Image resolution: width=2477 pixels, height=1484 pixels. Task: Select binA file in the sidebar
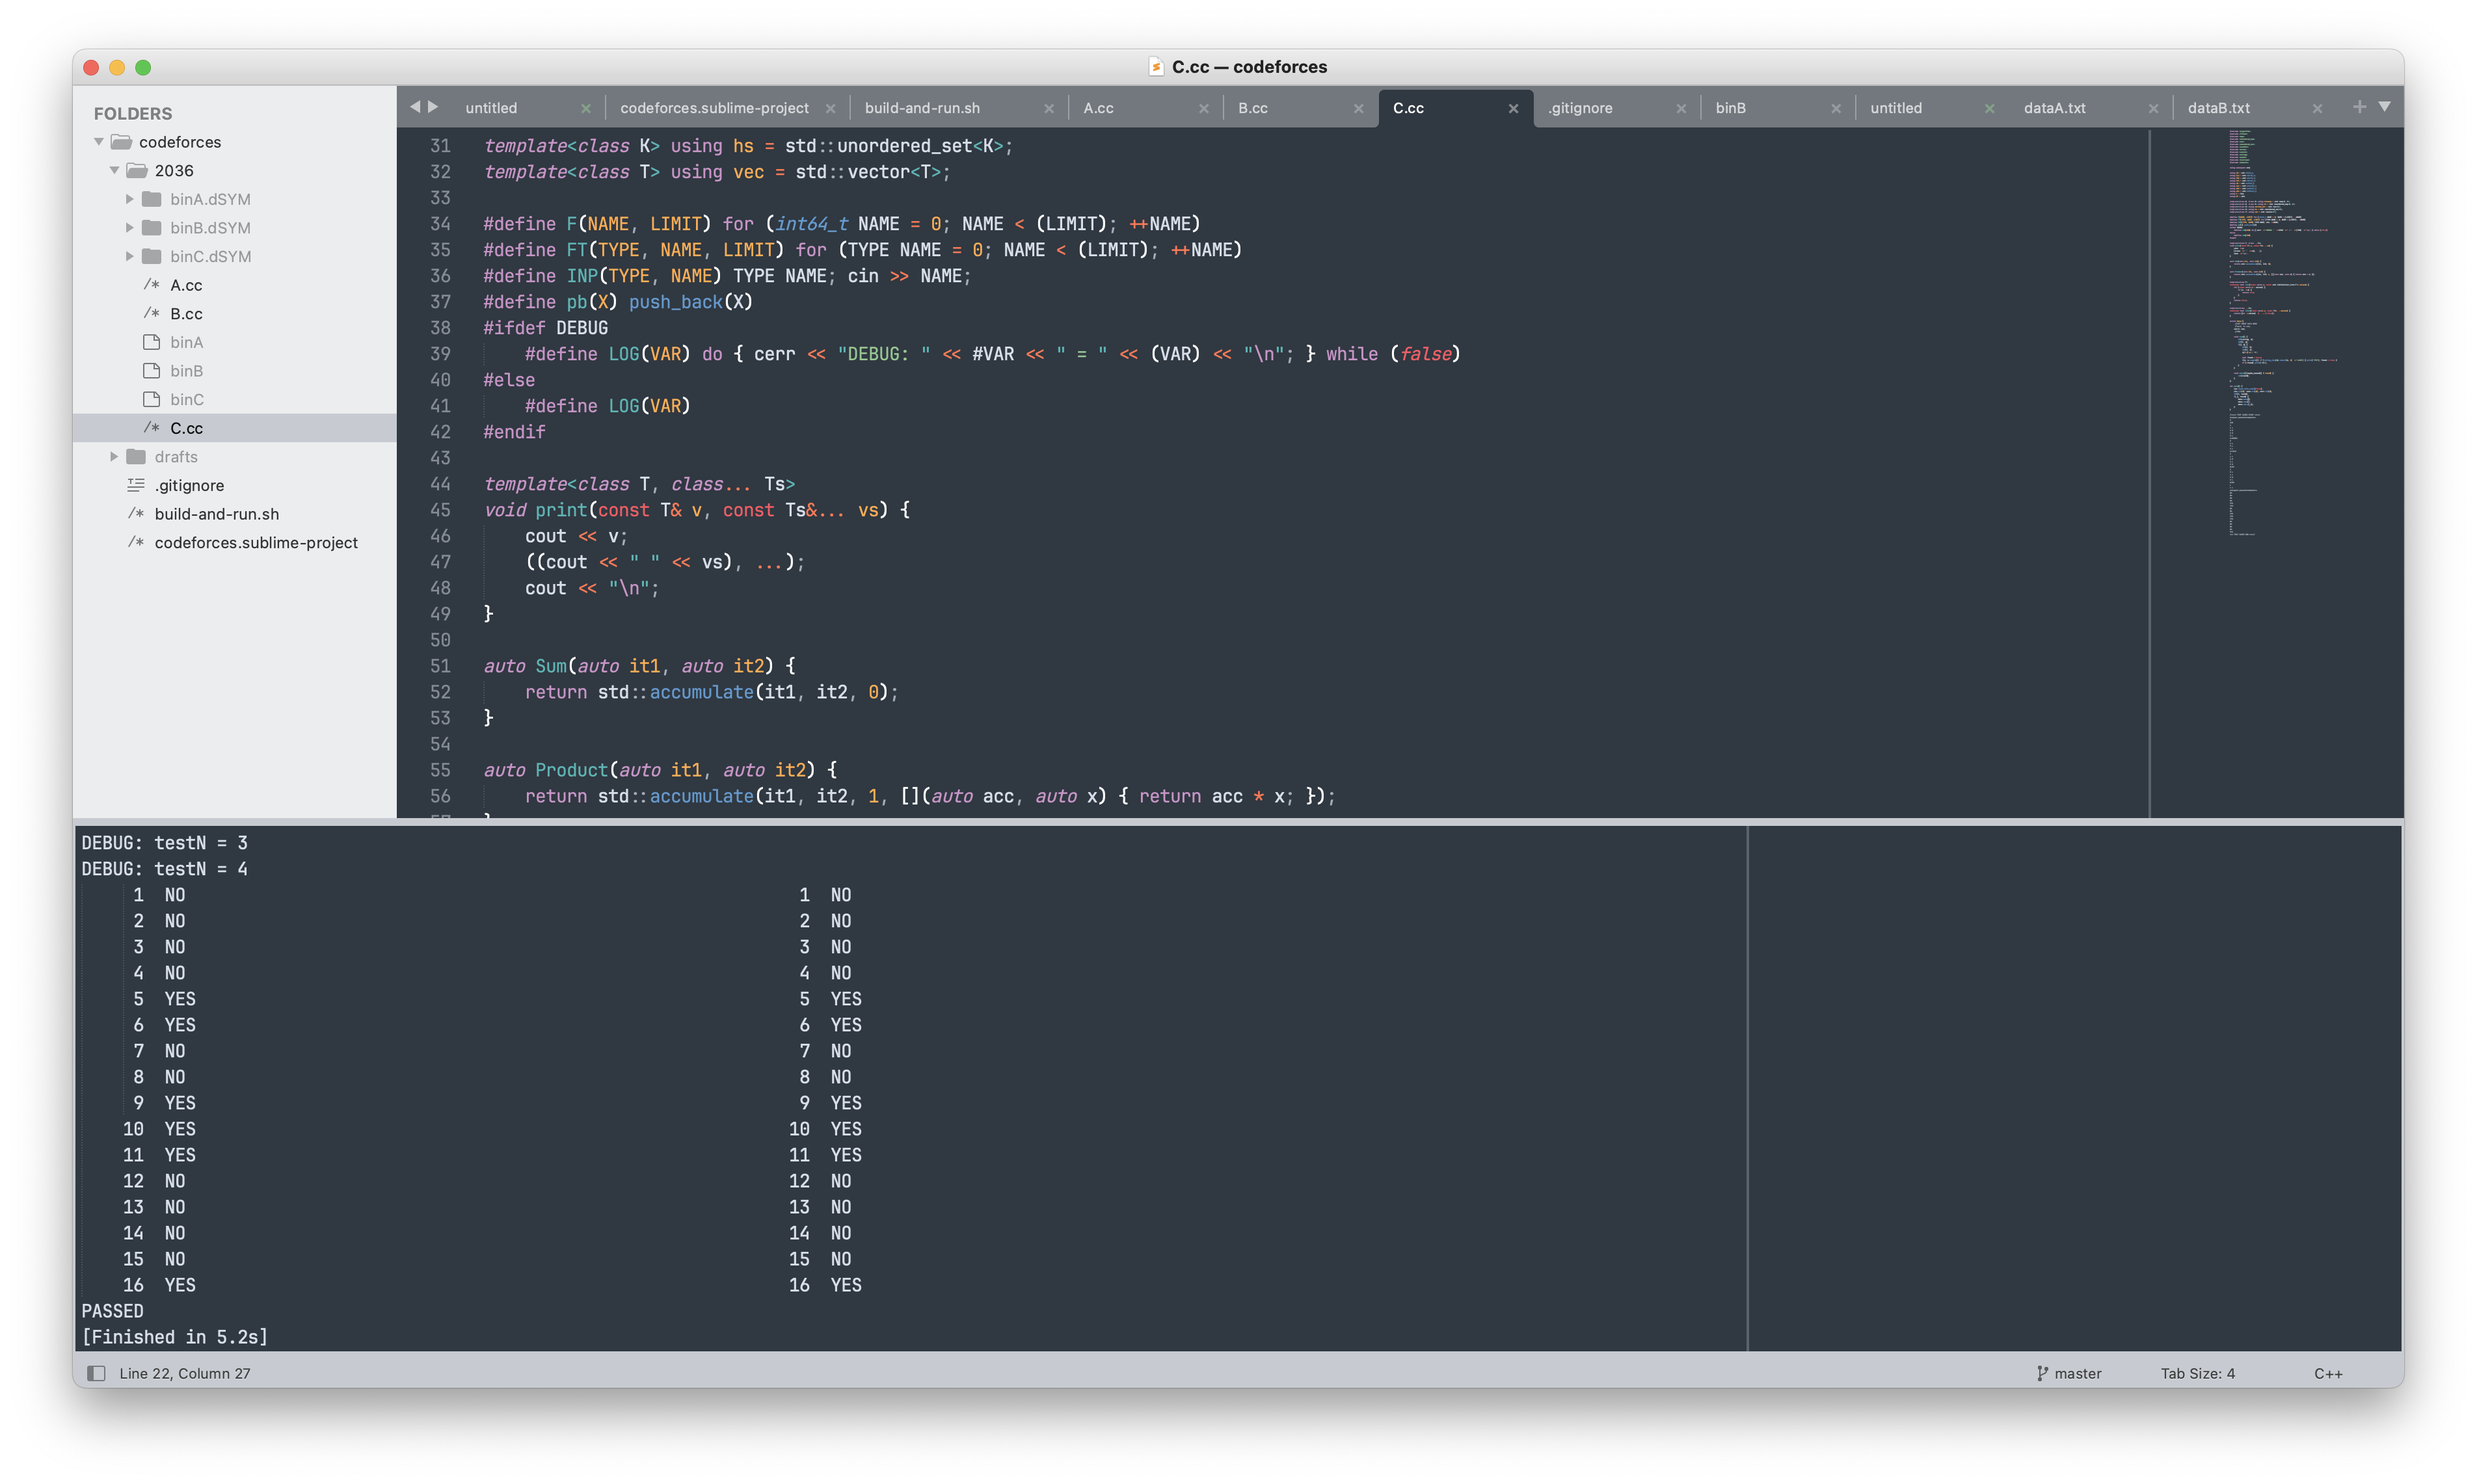[186, 342]
